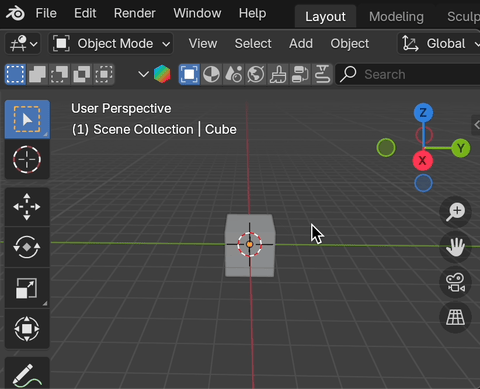Viewport: 480px width, 389px height.
Task: Toggle the world globe filter icon
Action: pos(256,74)
